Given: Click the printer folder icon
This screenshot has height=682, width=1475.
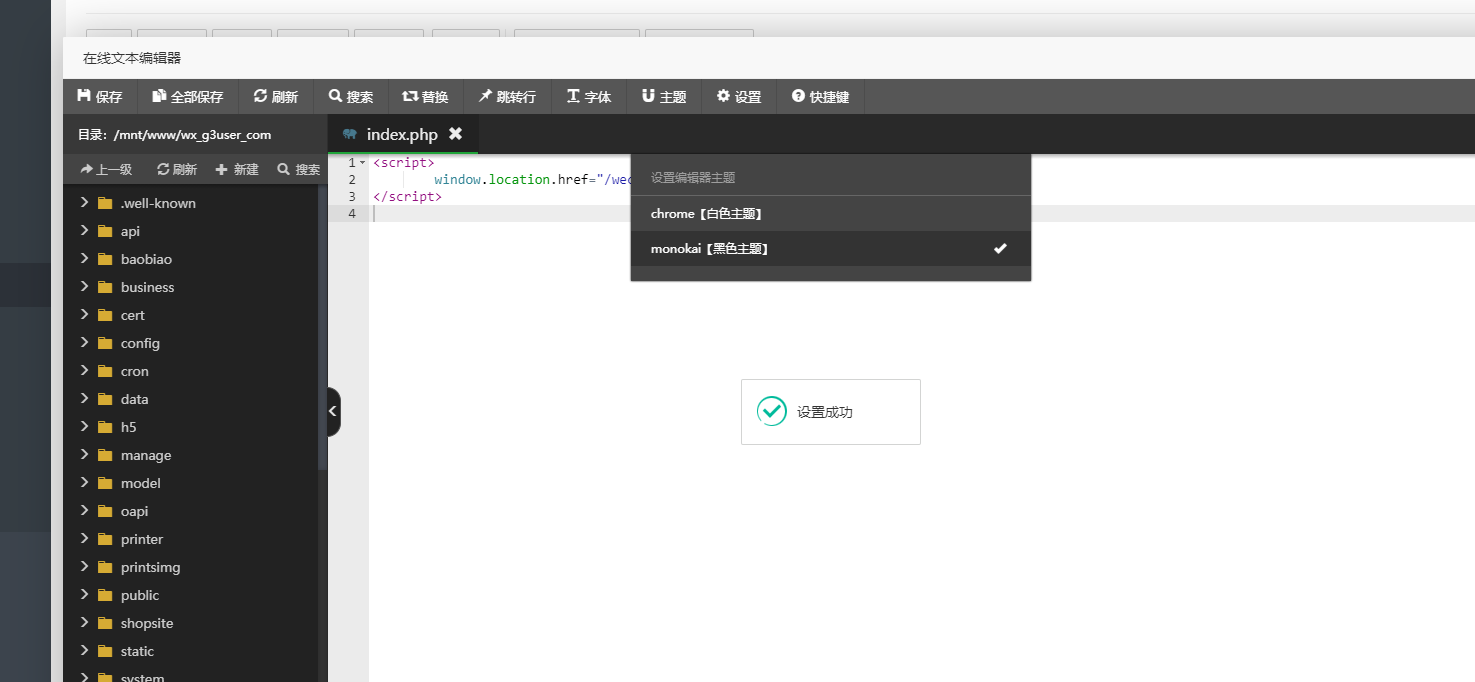Looking at the screenshot, I should [105, 539].
